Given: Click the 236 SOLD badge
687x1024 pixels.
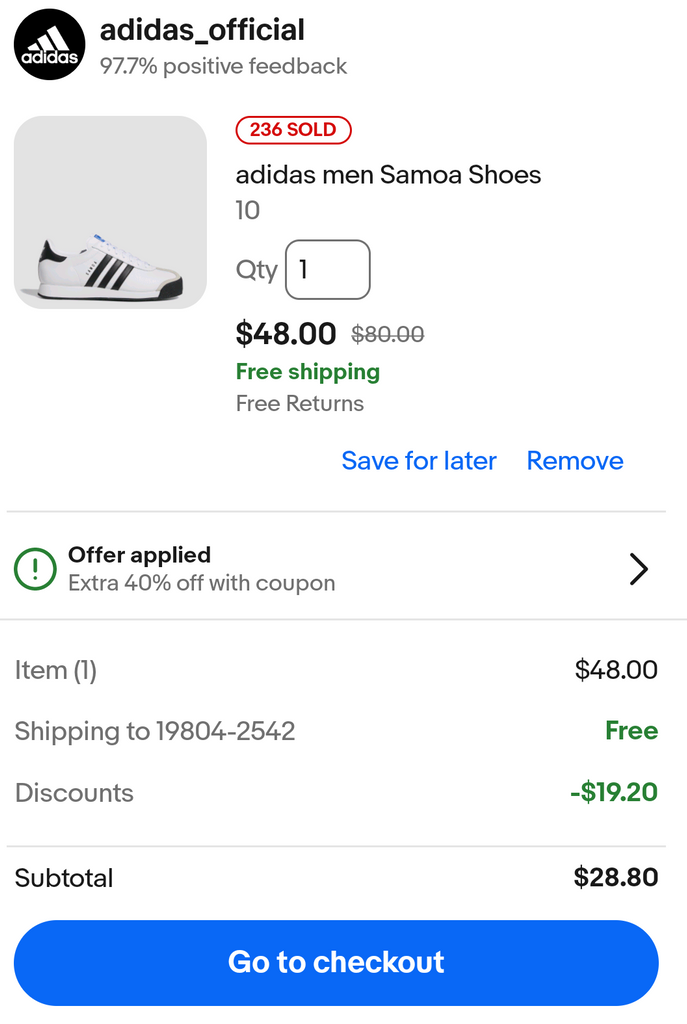Looking at the screenshot, I should (x=293, y=130).
